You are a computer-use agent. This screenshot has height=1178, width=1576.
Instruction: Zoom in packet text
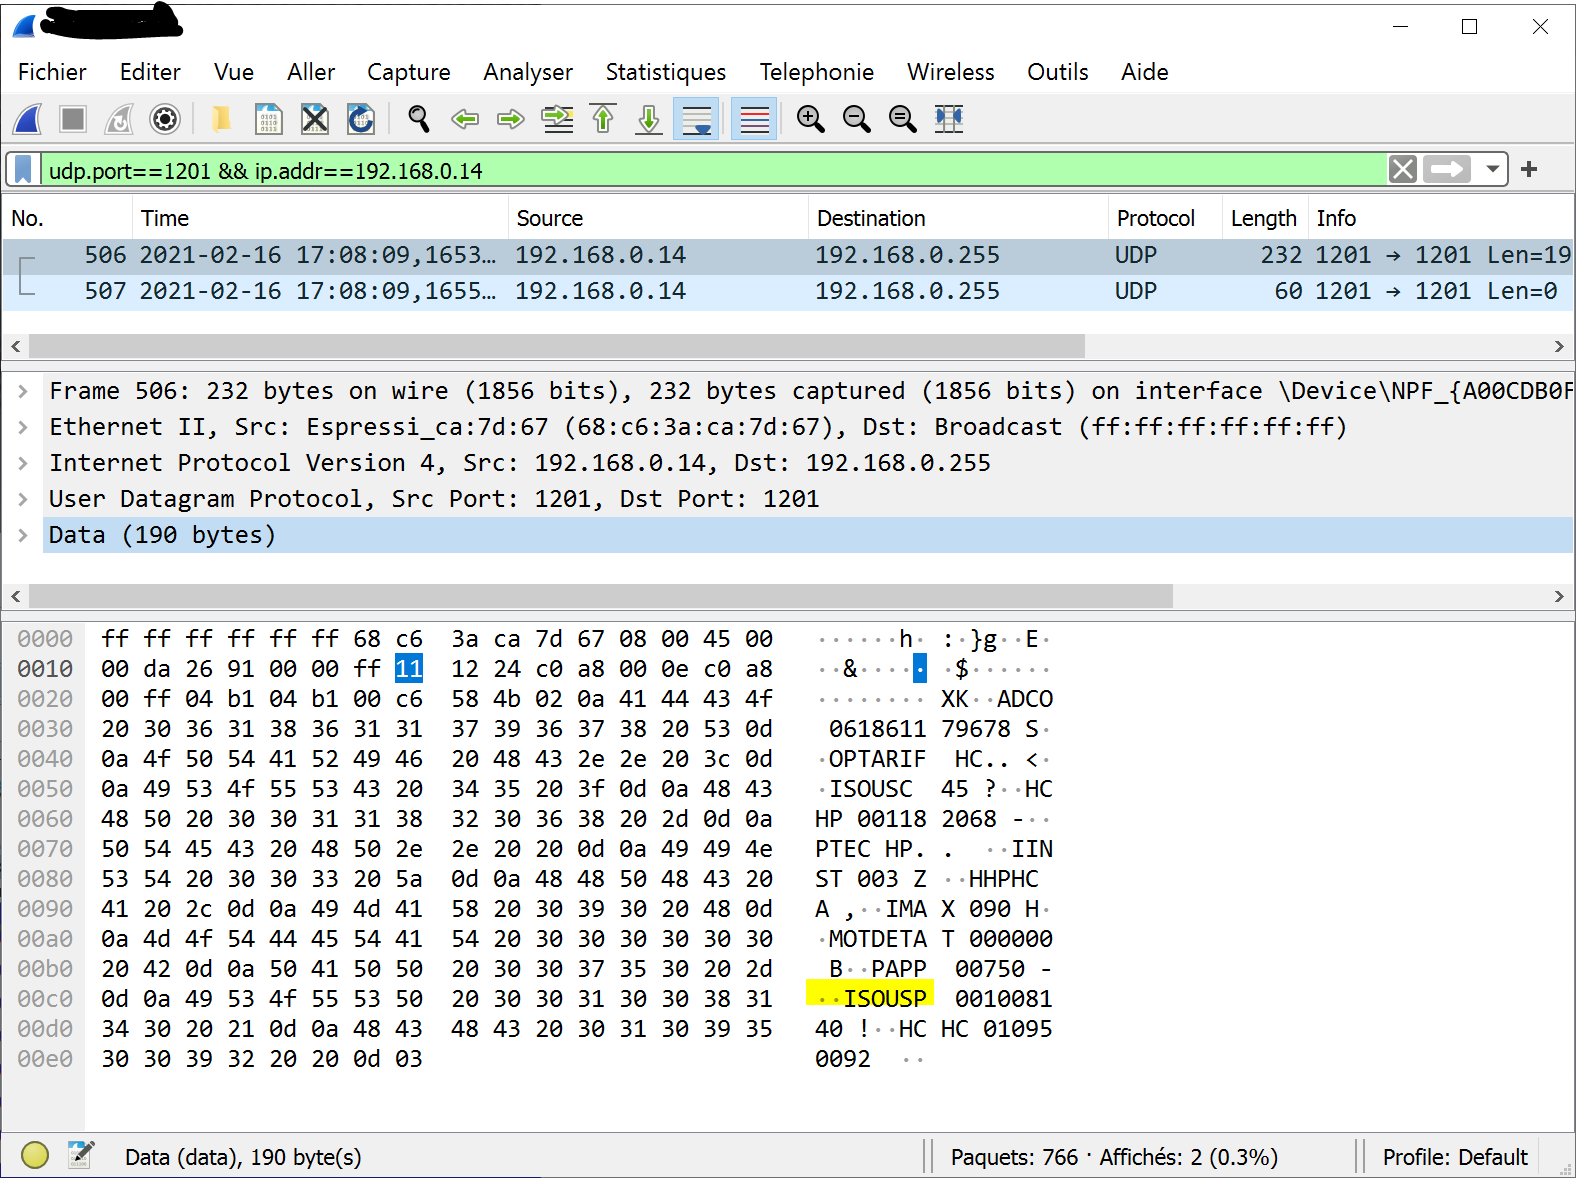811,119
